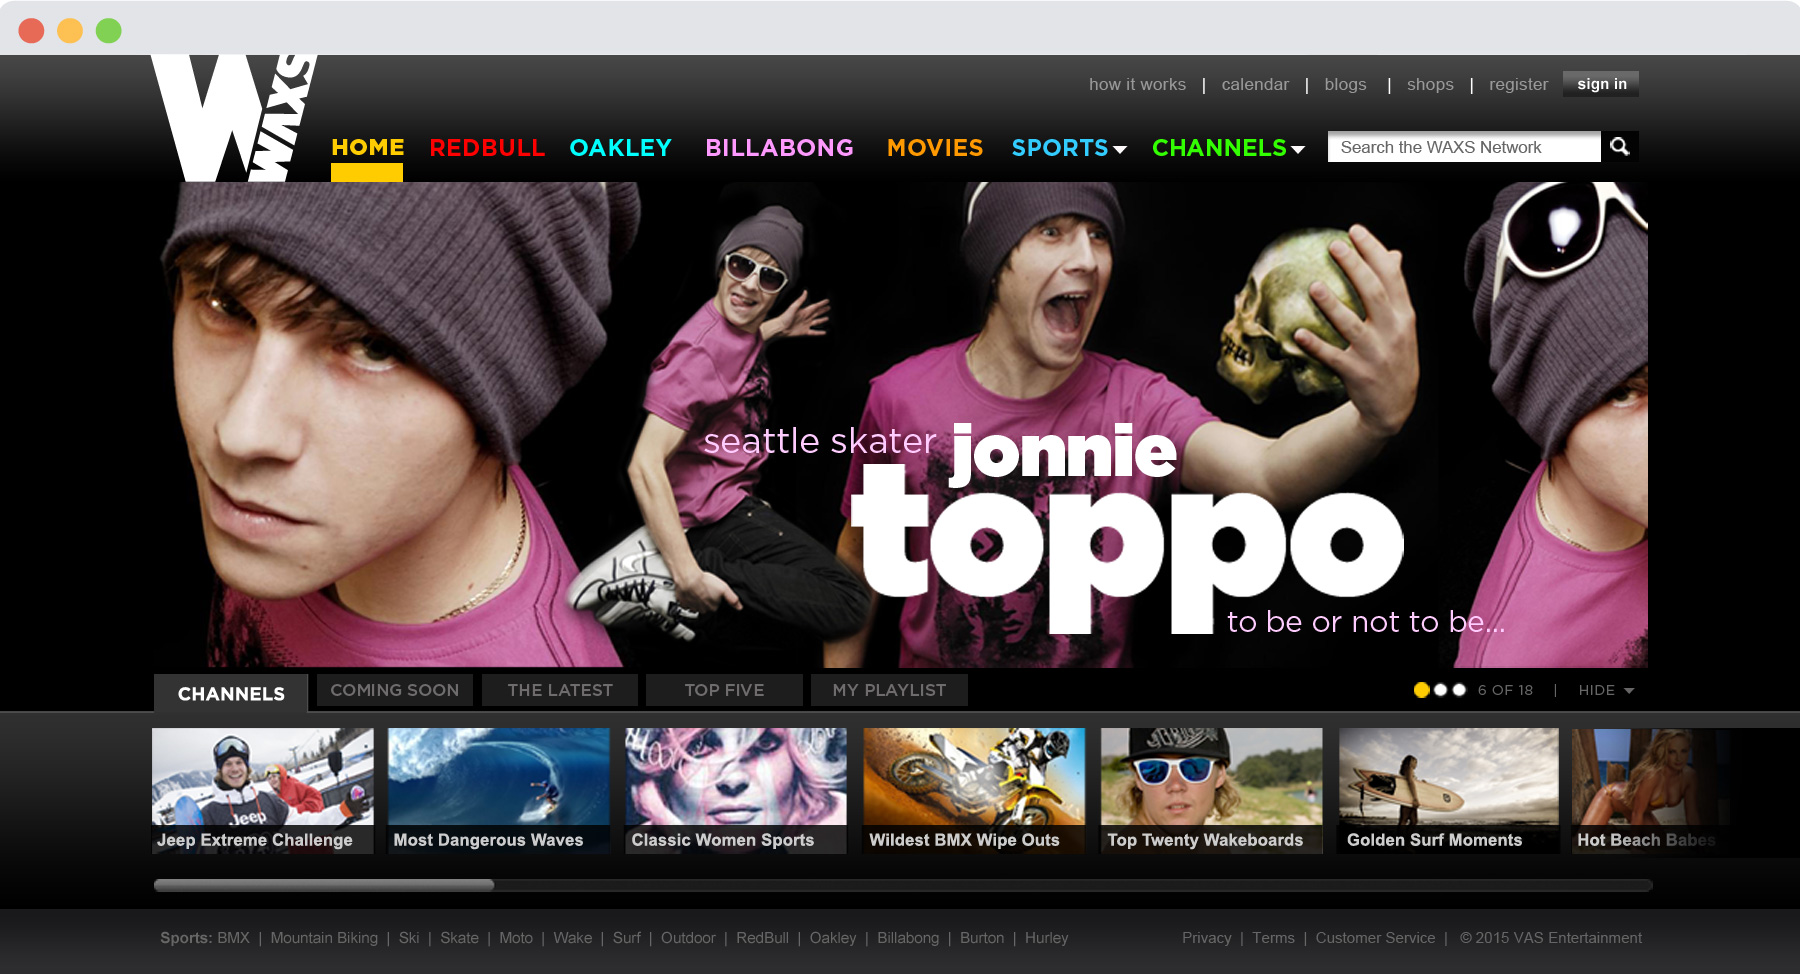Select the first yellow slide dot
1800x974 pixels.
click(1421, 690)
